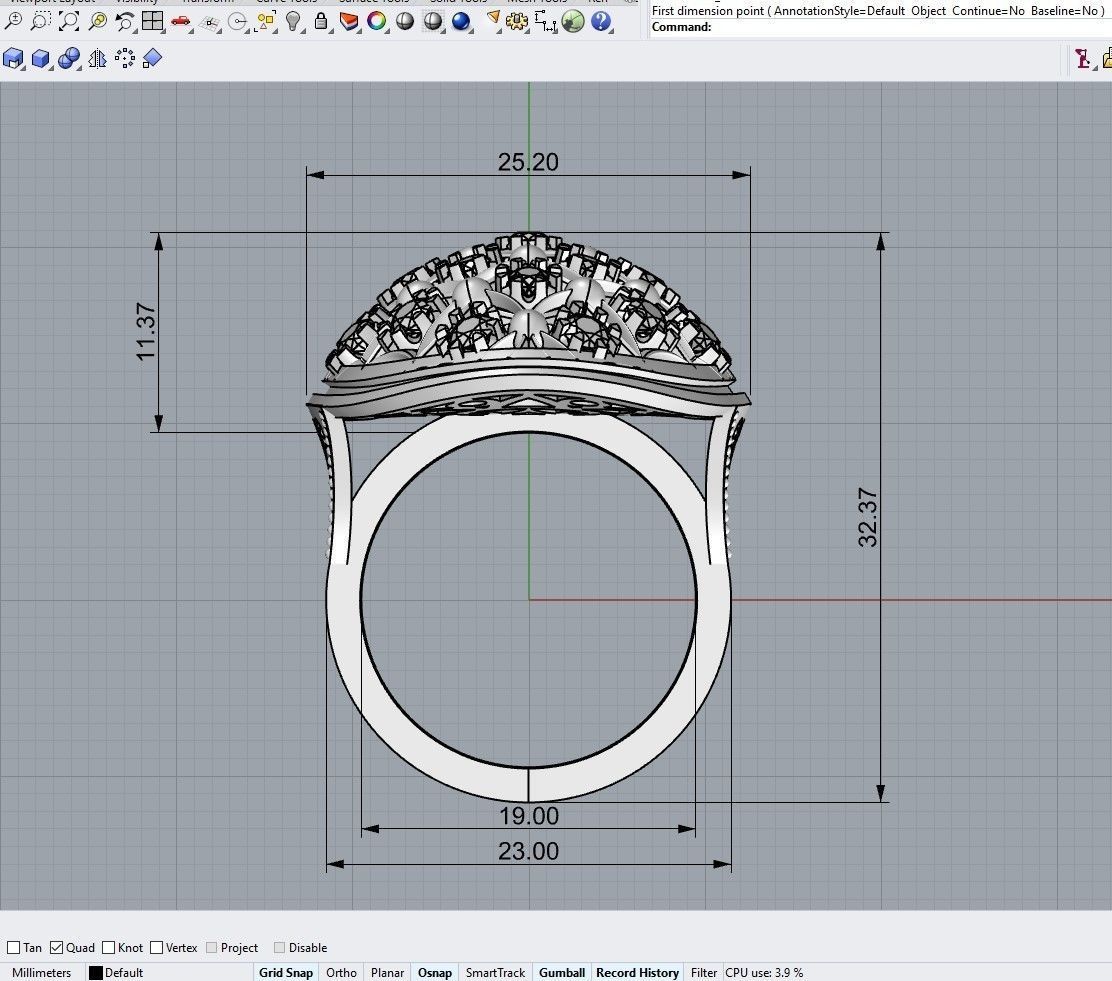Click the blue Render sphere icon
This screenshot has width=1112, height=981.
click(461, 21)
